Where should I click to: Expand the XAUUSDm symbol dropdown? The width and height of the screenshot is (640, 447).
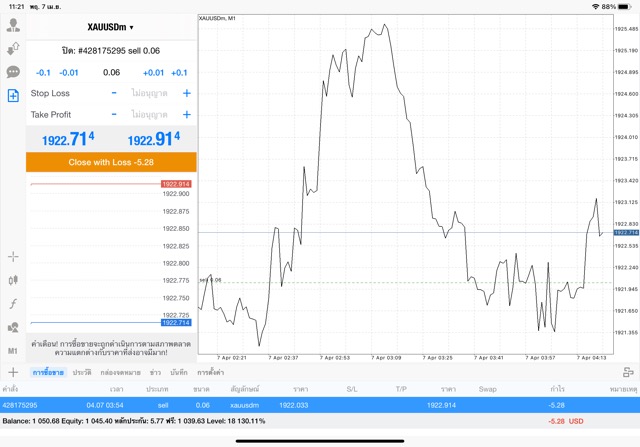111,28
